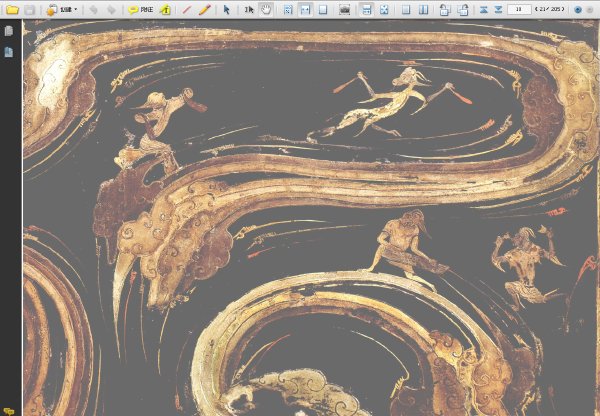The image size is (600, 416).
Task: Click the save disk icon
Action: pyautogui.click(x=30, y=10)
